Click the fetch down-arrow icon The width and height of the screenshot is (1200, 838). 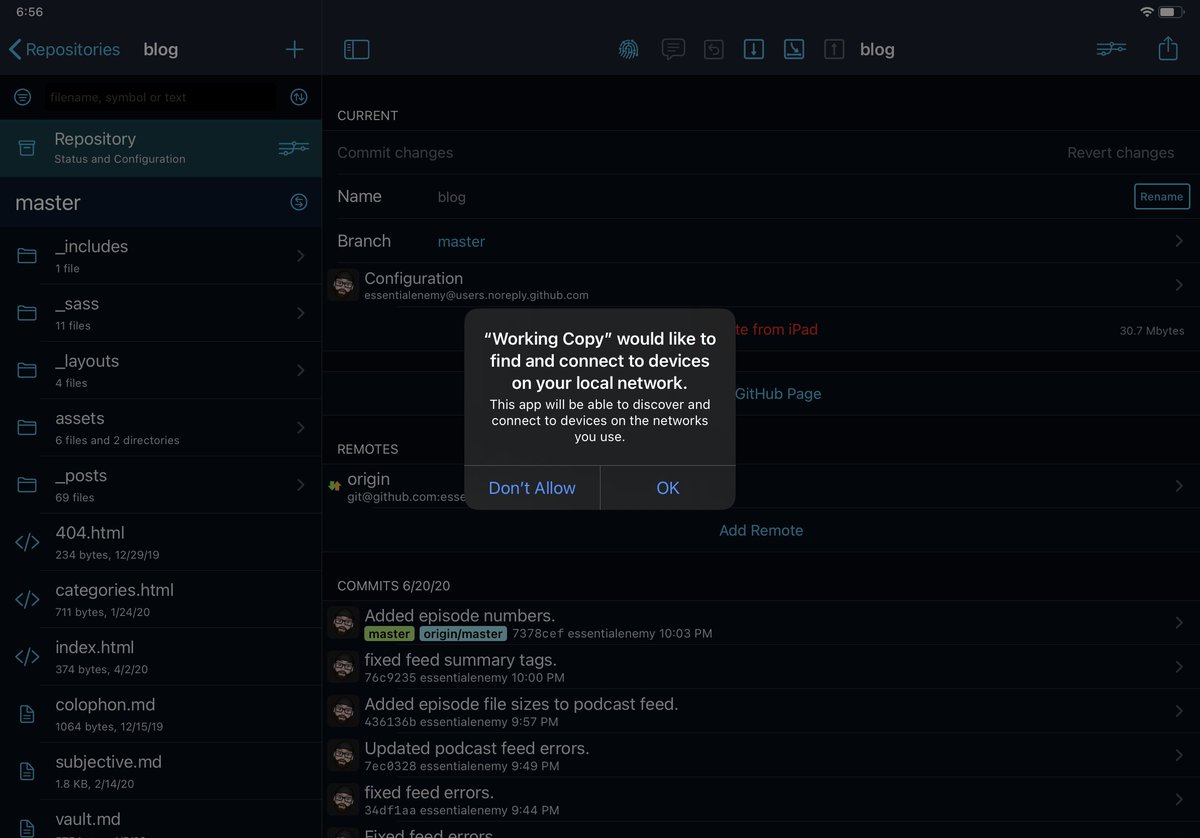[x=754, y=49]
